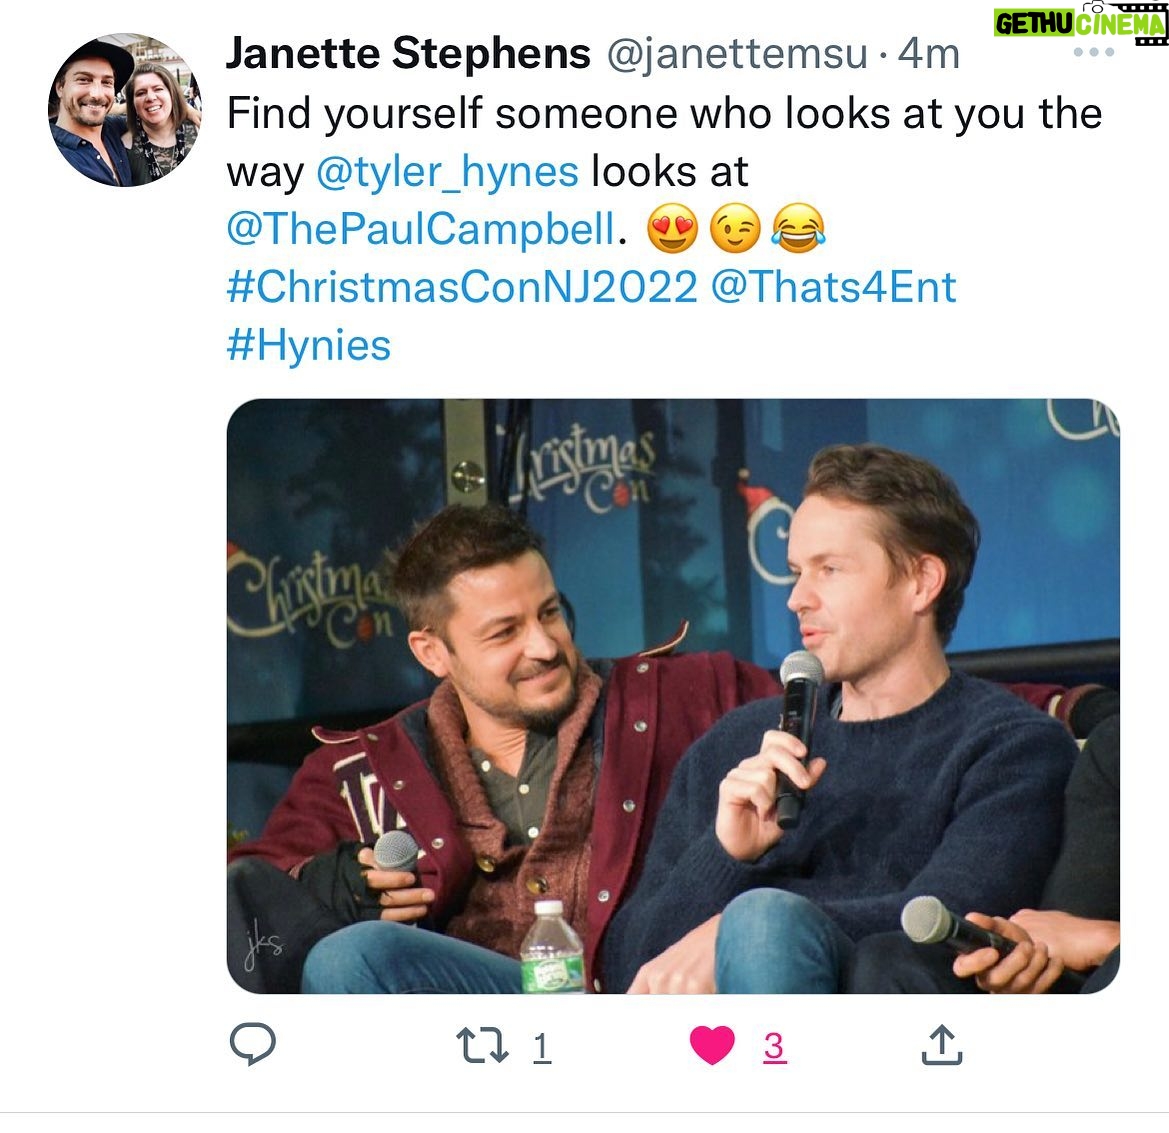The height and width of the screenshot is (1133, 1169).
Task: Click the Gethu Cinema watermark logo
Action: click(x=1080, y=23)
